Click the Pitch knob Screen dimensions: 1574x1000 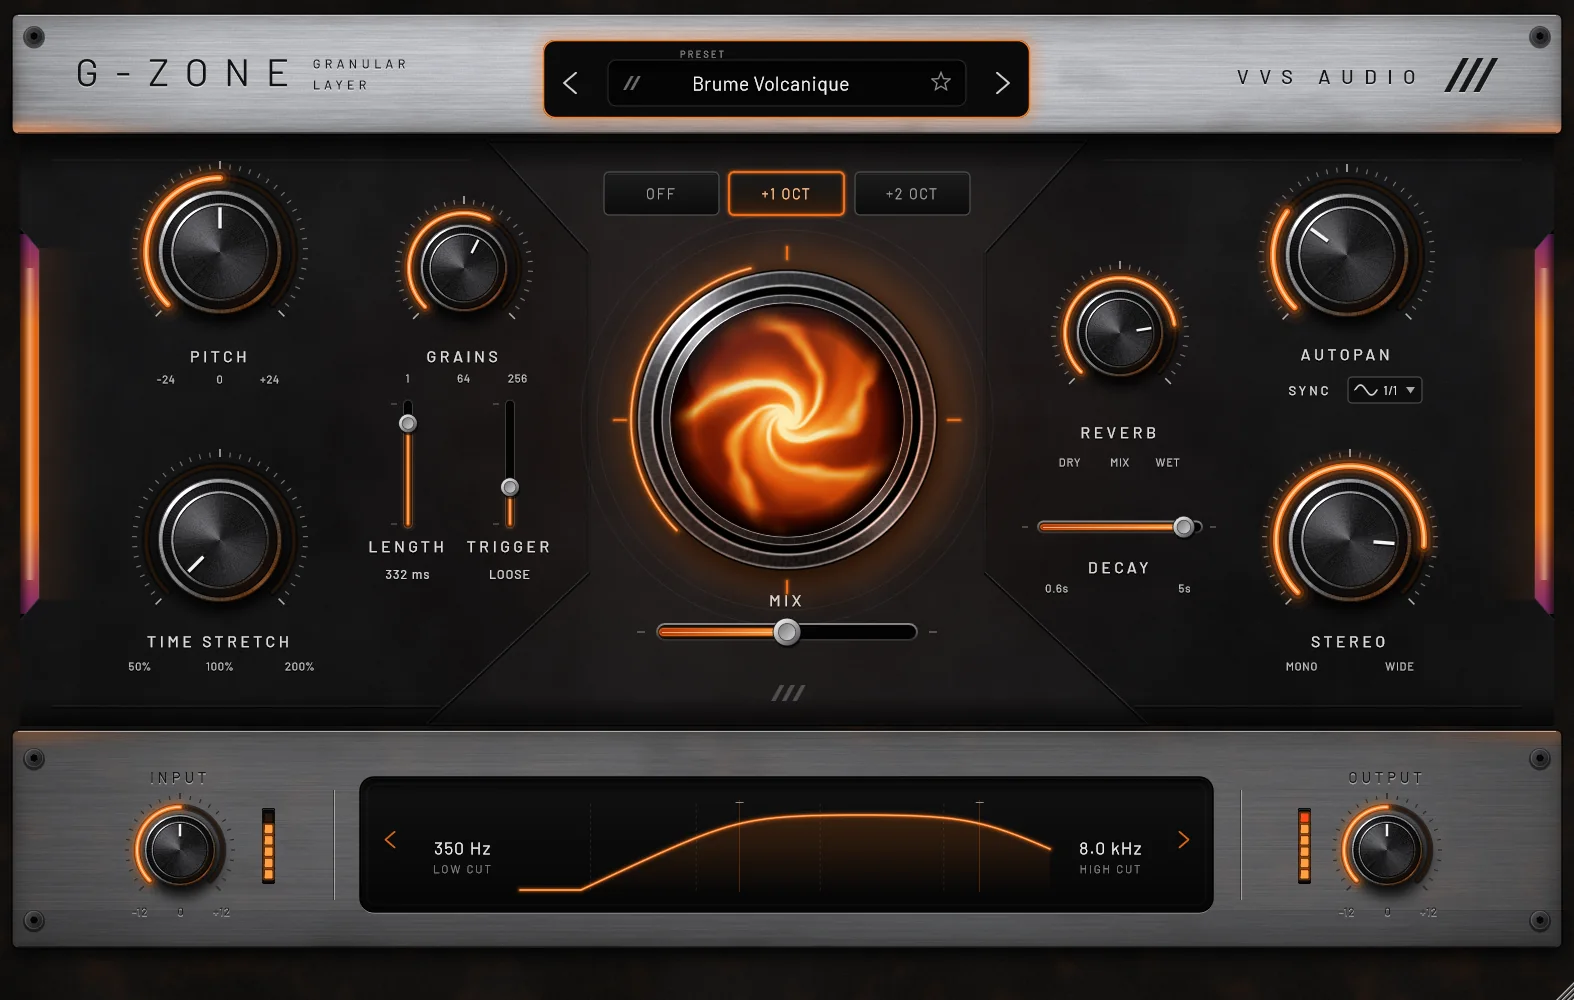point(220,251)
